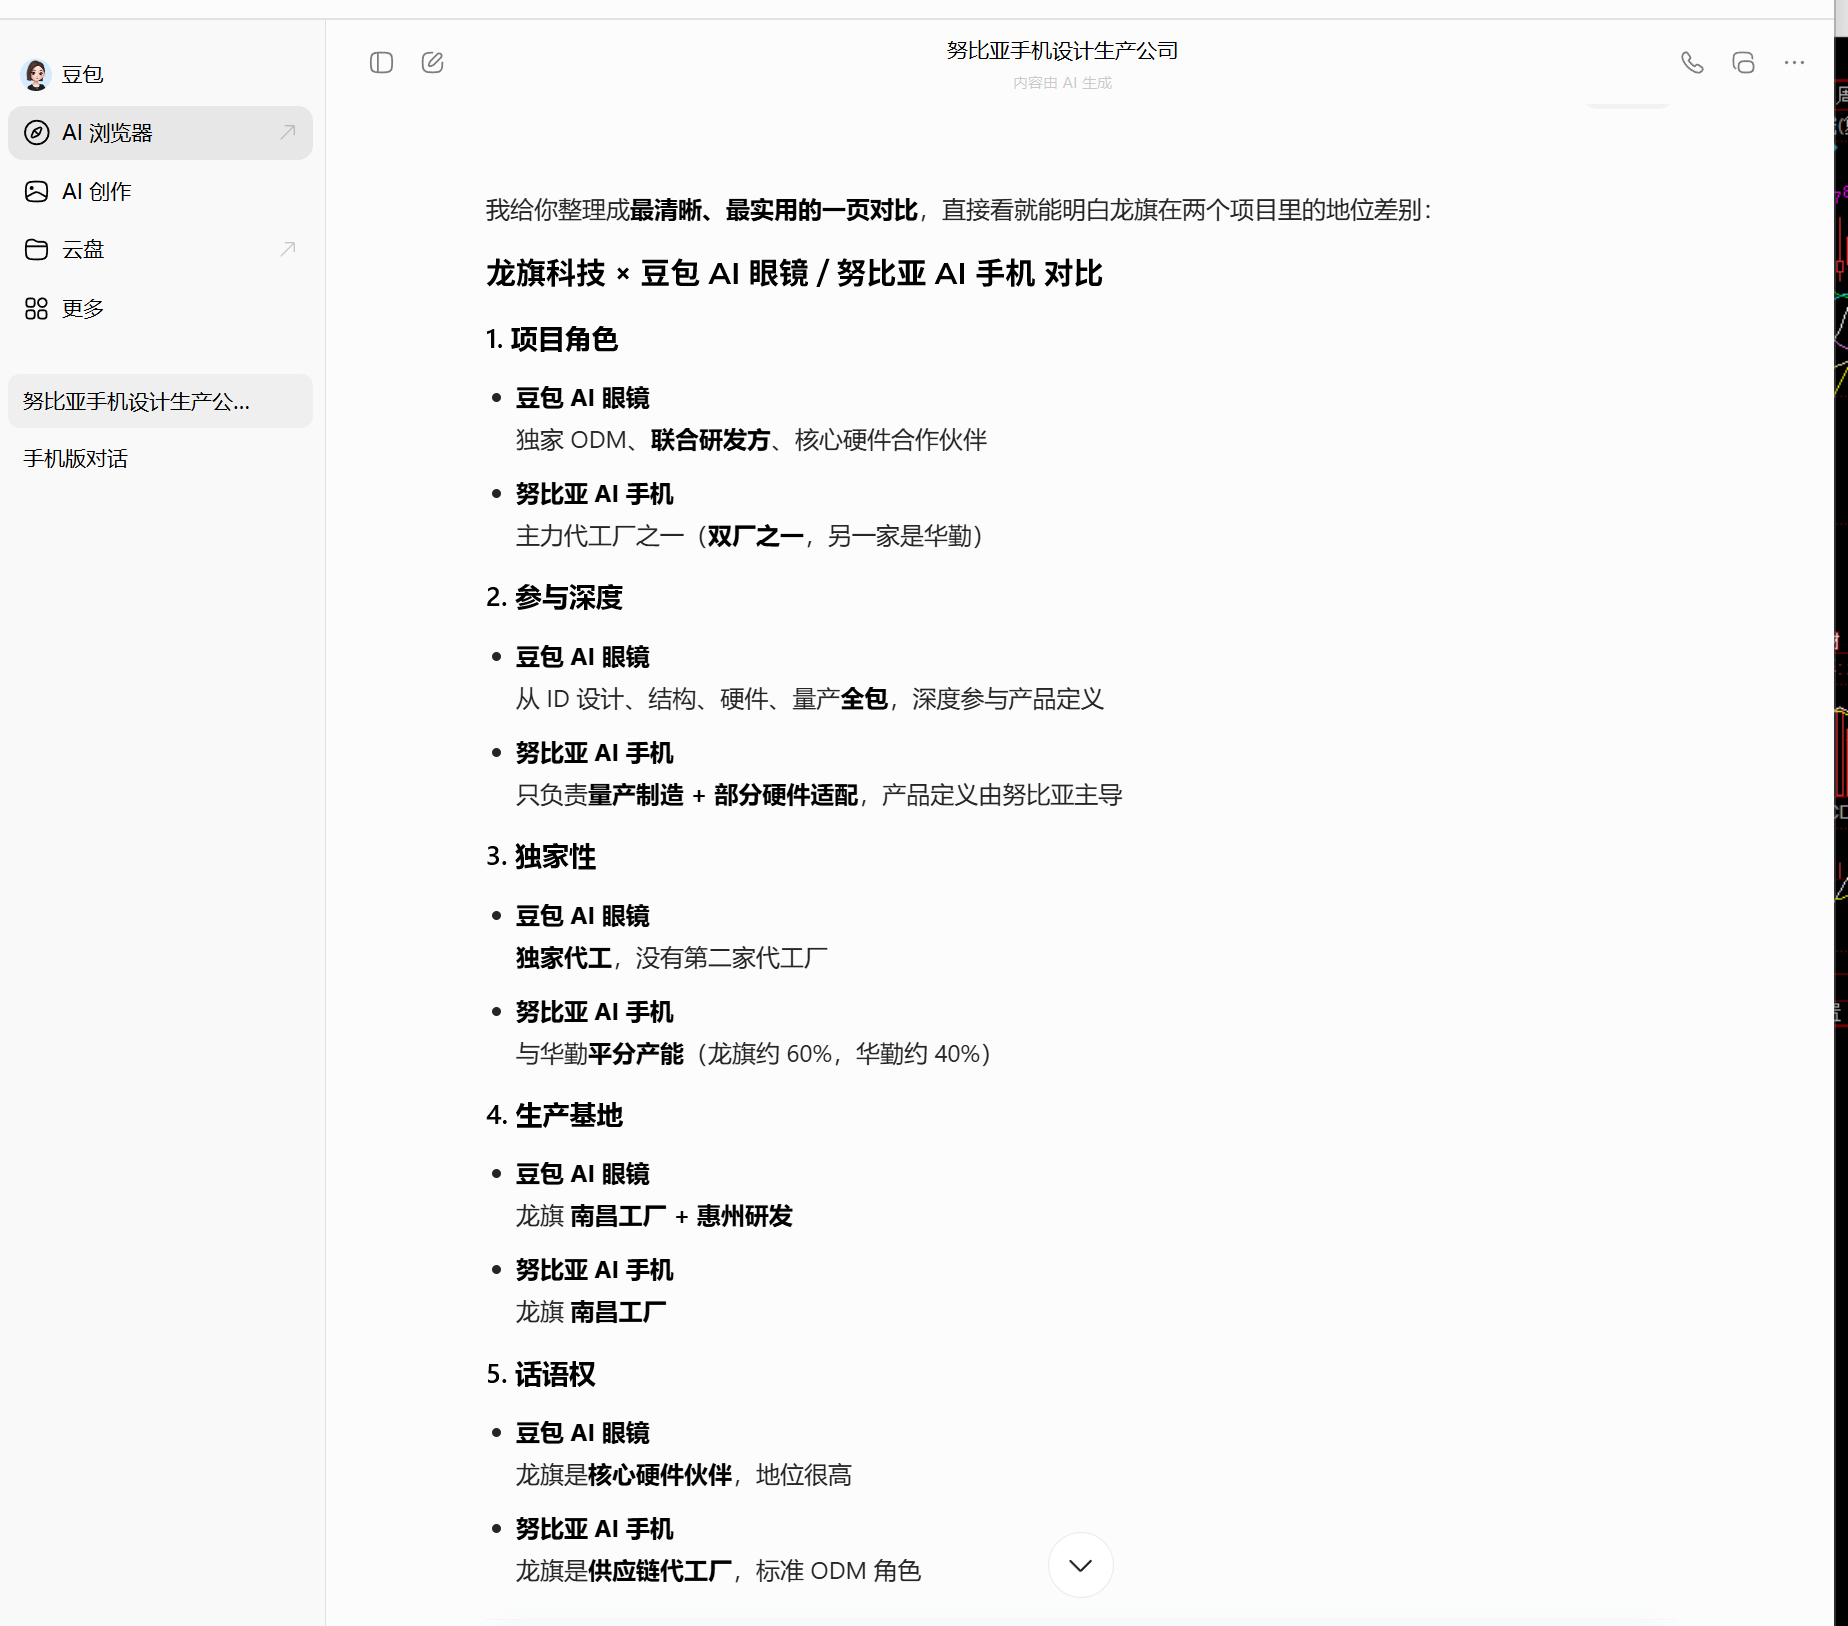Screen dimensions: 1848x1626
Task: Click the line 从 ID 设计、结构、硬件
Action: (810, 699)
